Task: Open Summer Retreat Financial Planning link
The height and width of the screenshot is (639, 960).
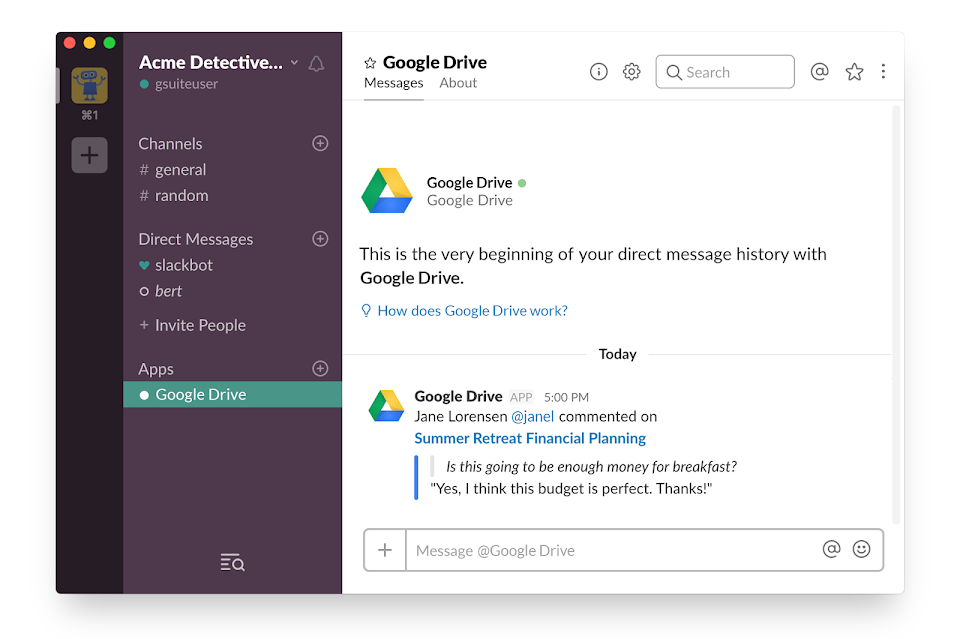Action: pos(530,438)
